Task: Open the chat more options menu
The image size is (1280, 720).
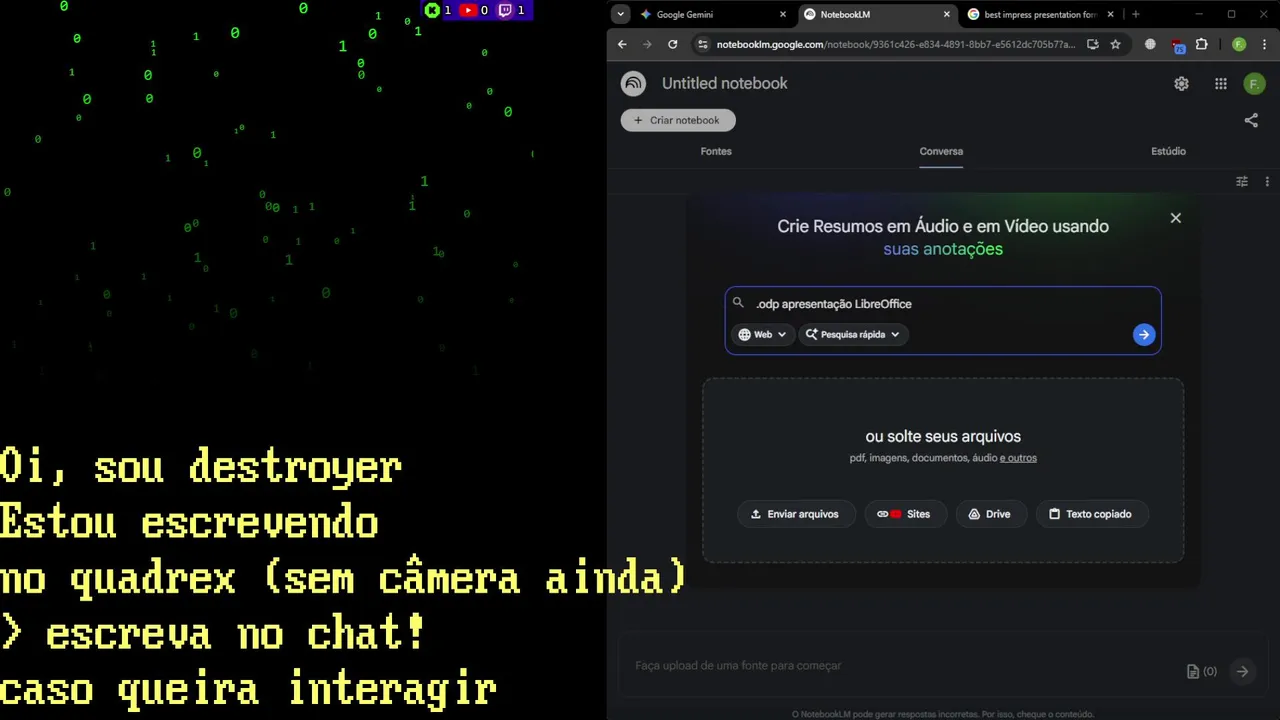Action: pyautogui.click(x=1267, y=182)
